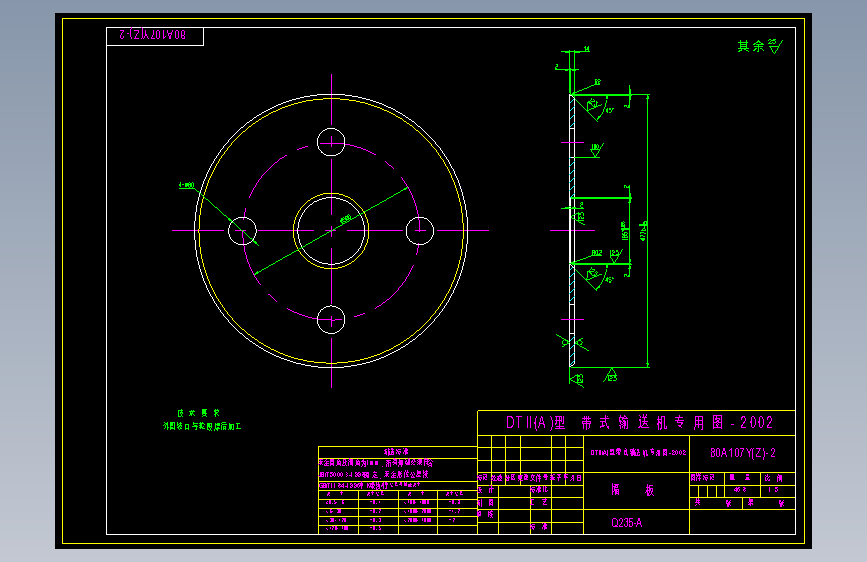Screen dimensions: 867x562
Task: Click the tolerance table heading row
Action: click(396, 452)
